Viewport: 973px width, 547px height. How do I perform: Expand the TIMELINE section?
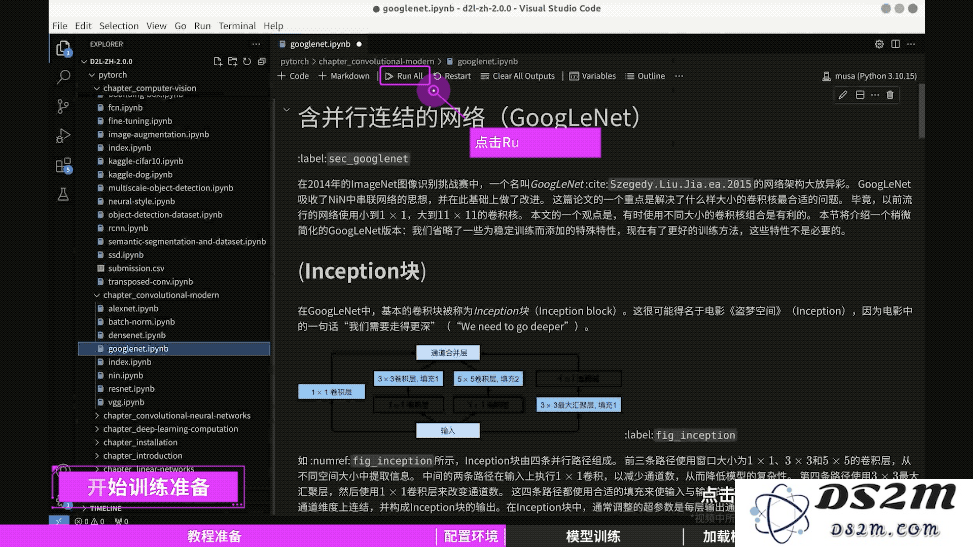point(105,508)
